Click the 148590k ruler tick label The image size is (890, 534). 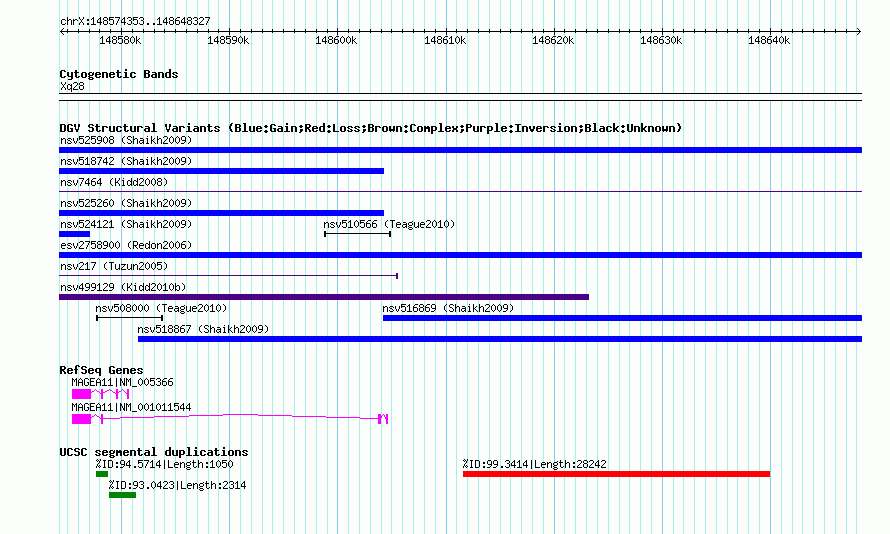point(228,41)
